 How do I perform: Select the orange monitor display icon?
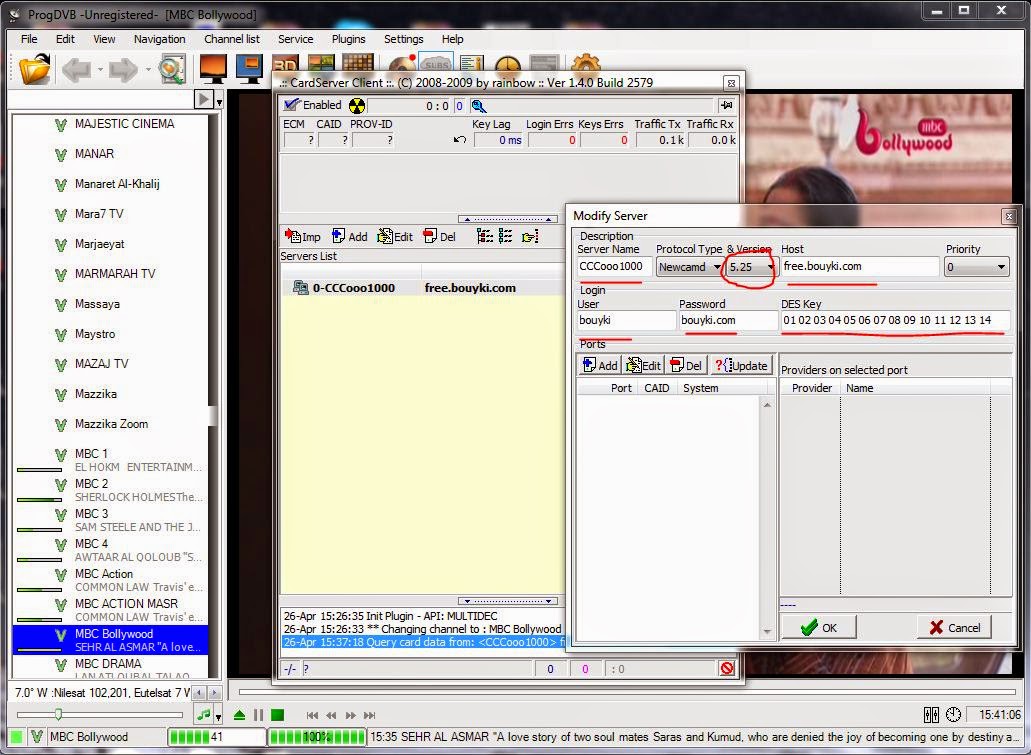(x=213, y=69)
